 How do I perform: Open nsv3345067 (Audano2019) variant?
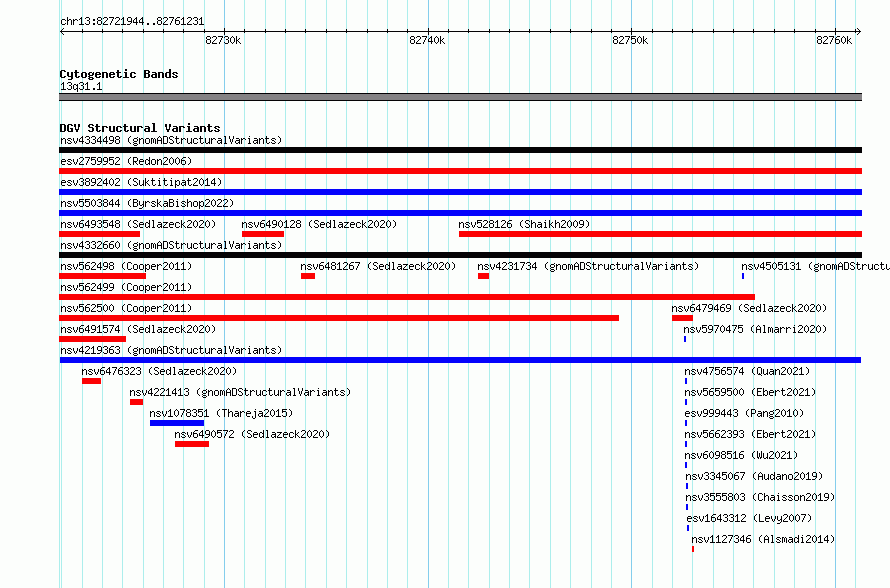754,476
